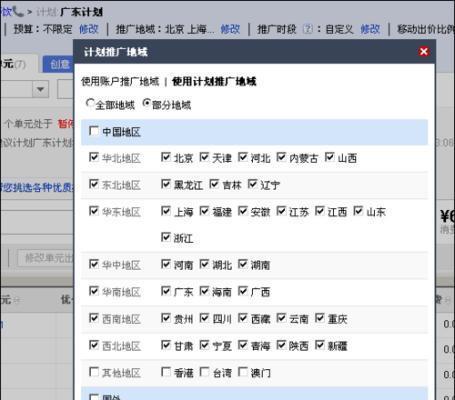
Task: Uncheck the 湖北 checkbox
Action: click(204, 264)
